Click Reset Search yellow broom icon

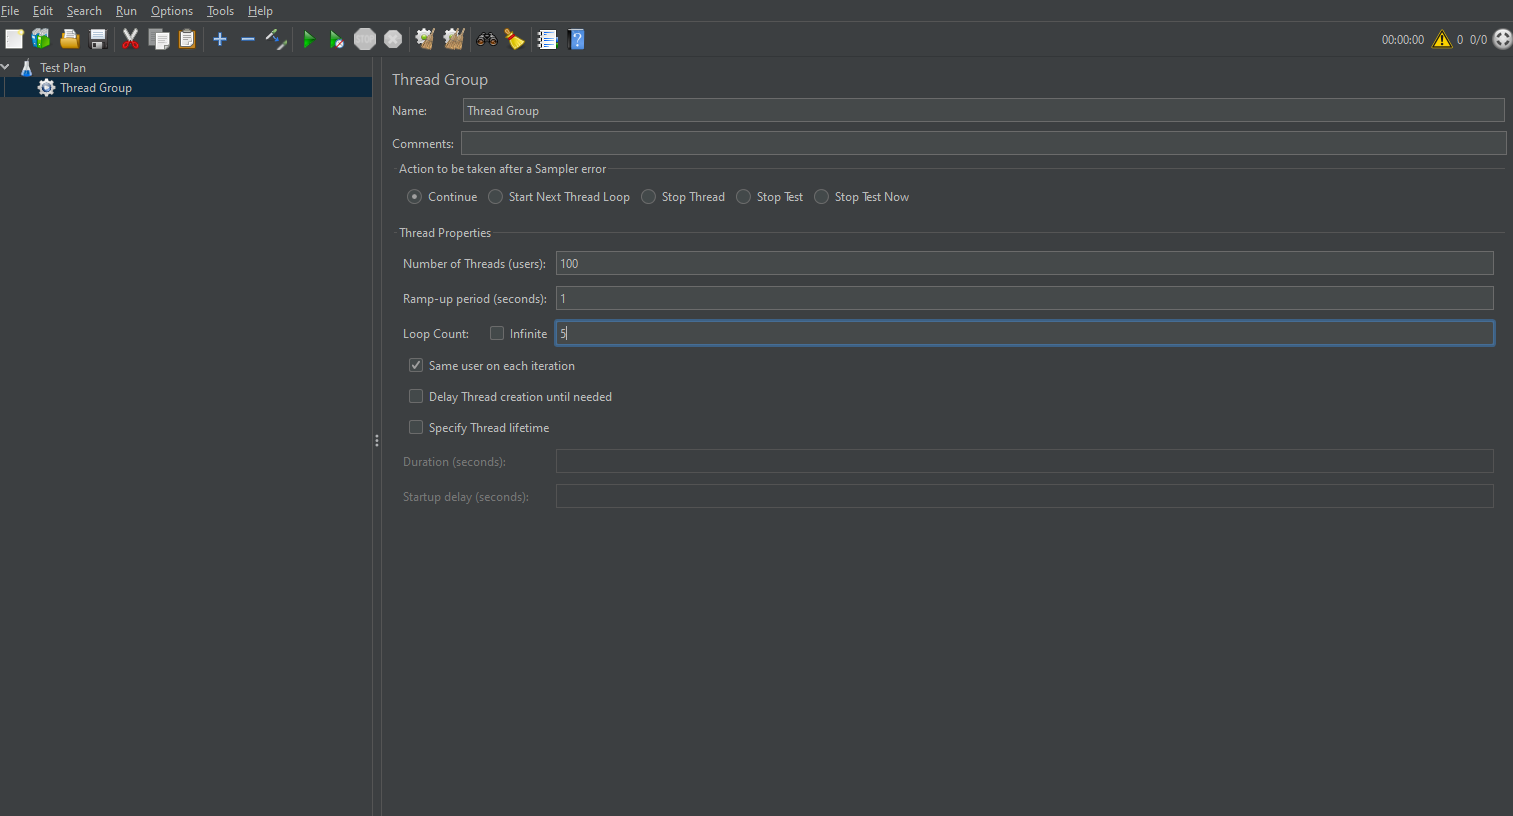[x=515, y=39]
